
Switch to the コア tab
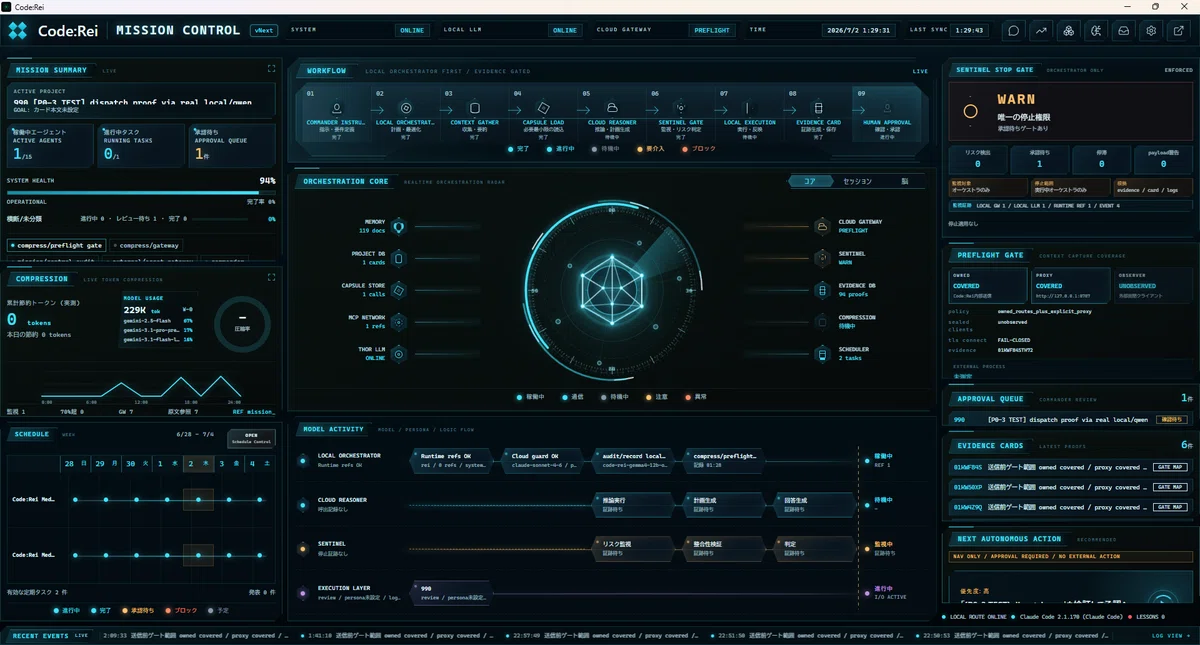811,181
